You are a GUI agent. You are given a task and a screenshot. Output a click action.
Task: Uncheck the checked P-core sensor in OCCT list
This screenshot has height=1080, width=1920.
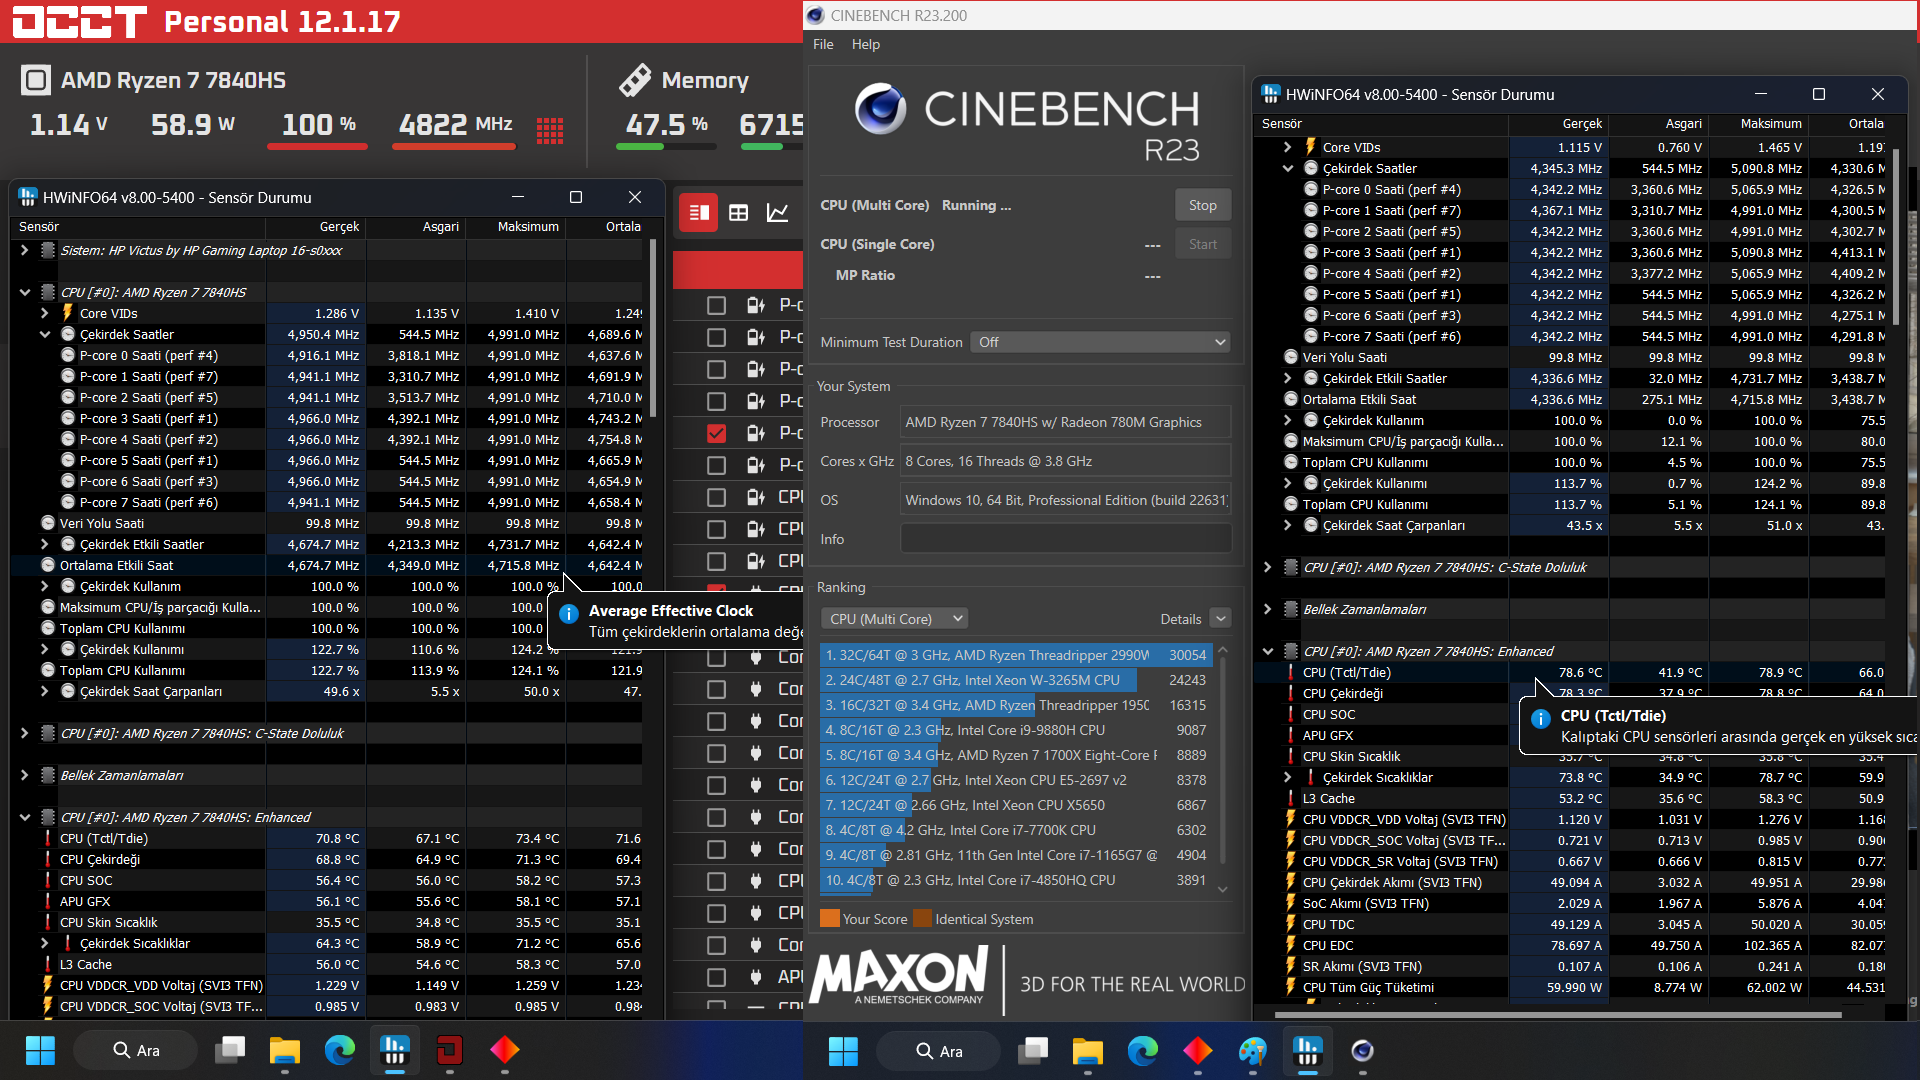pos(716,433)
